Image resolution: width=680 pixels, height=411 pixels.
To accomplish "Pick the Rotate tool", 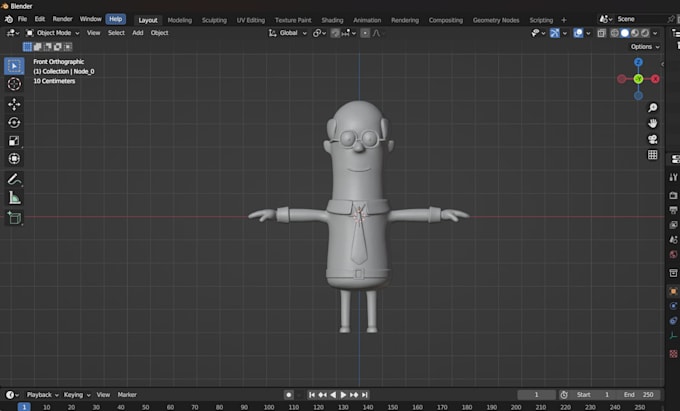I will click(x=14, y=123).
